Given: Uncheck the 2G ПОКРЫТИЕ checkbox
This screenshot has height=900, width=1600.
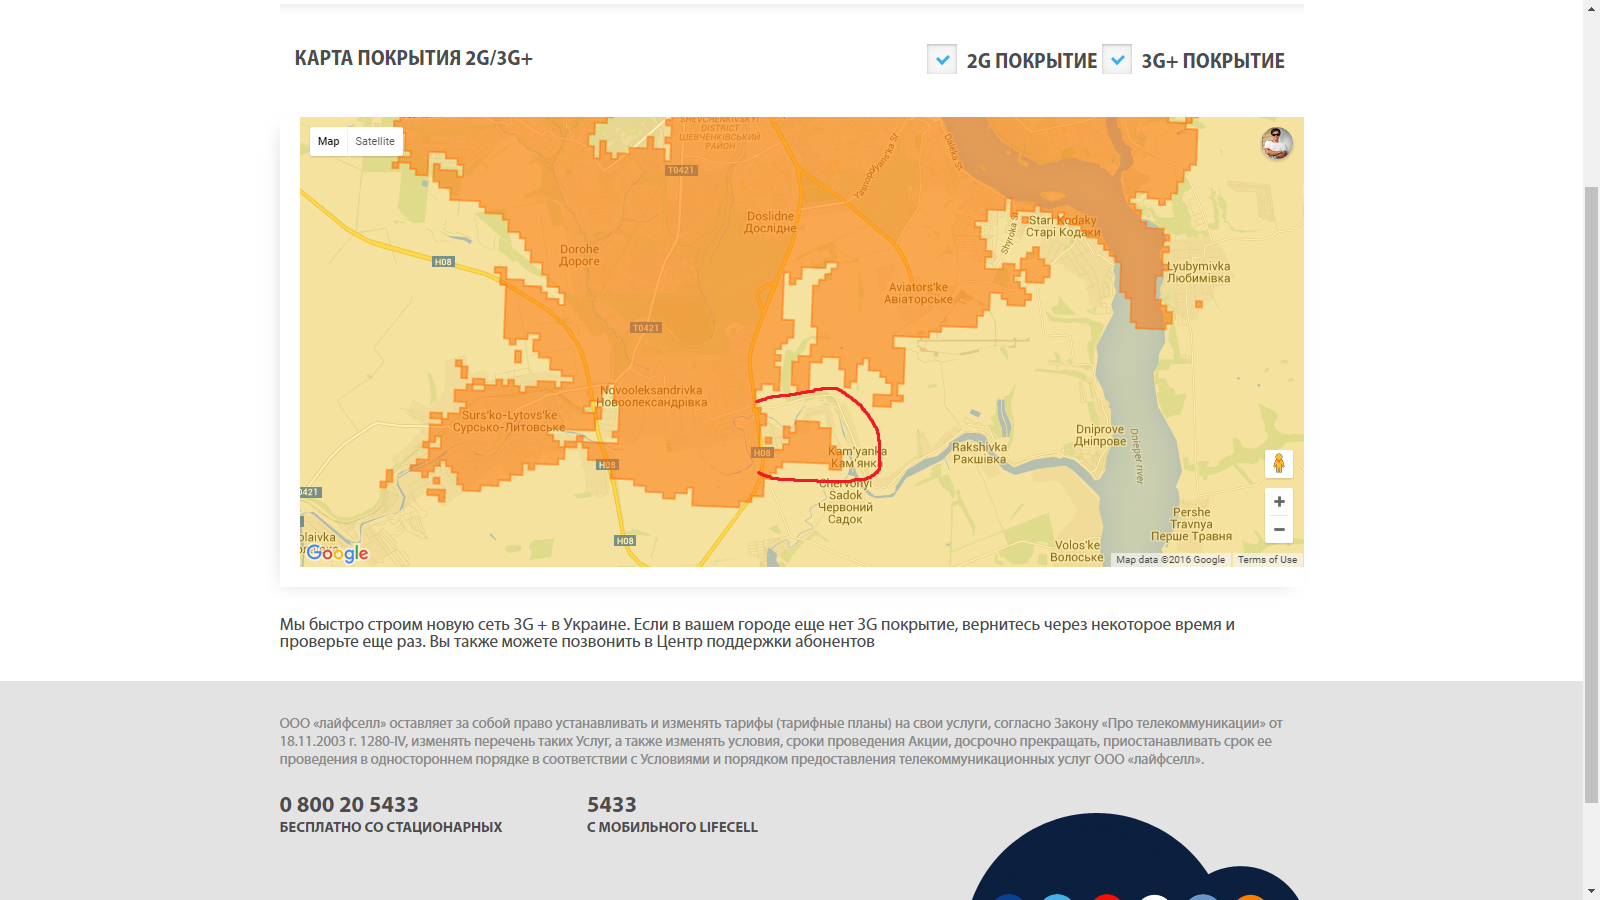Looking at the screenshot, I should pyautogui.click(x=942, y=60).
